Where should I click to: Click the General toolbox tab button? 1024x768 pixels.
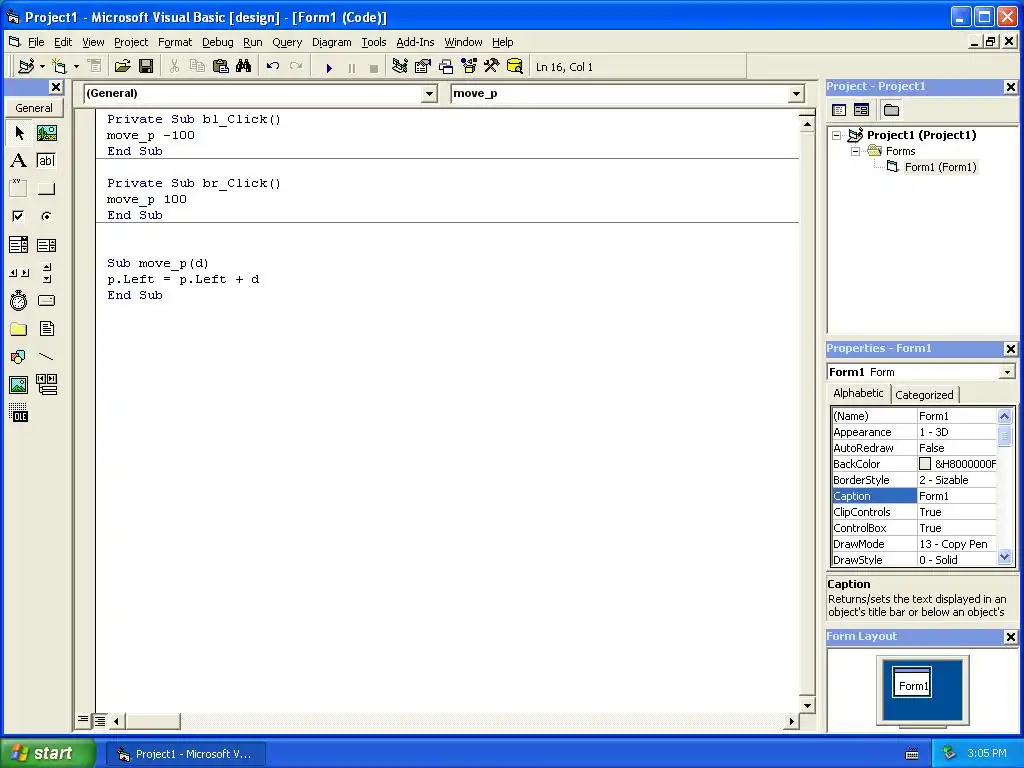click(x=34, y=108)
